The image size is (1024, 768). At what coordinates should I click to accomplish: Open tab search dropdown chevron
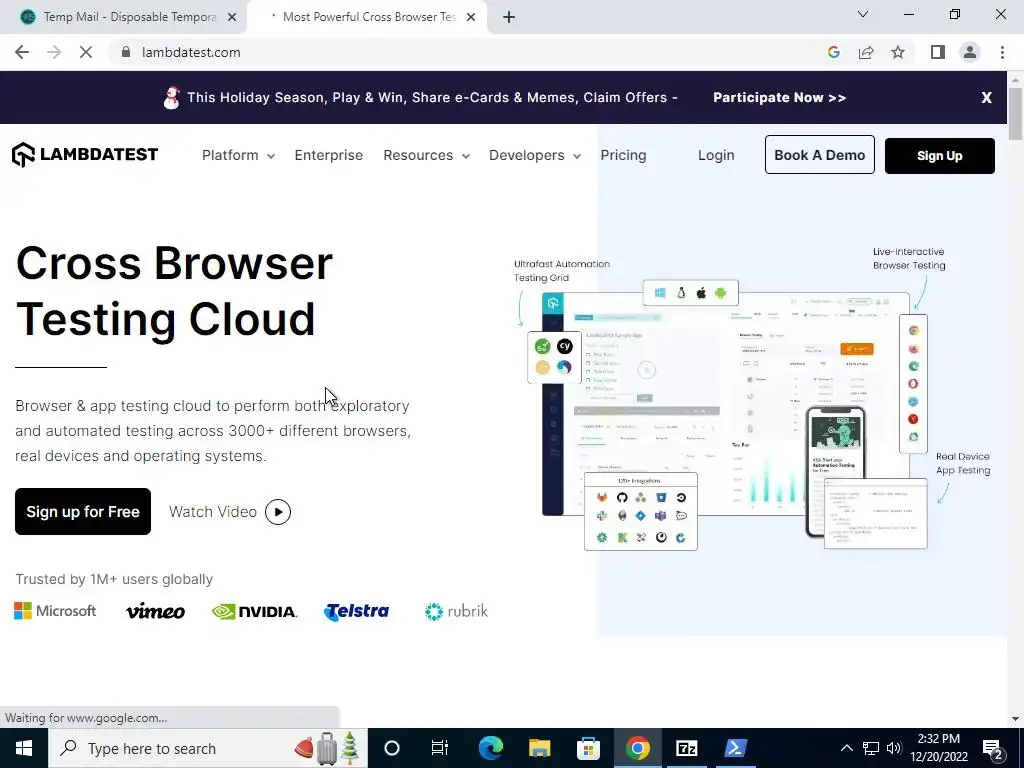tap(863, 14)
